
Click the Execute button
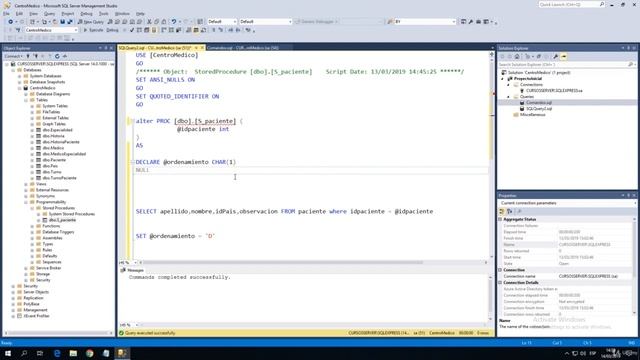click(93, 30)
